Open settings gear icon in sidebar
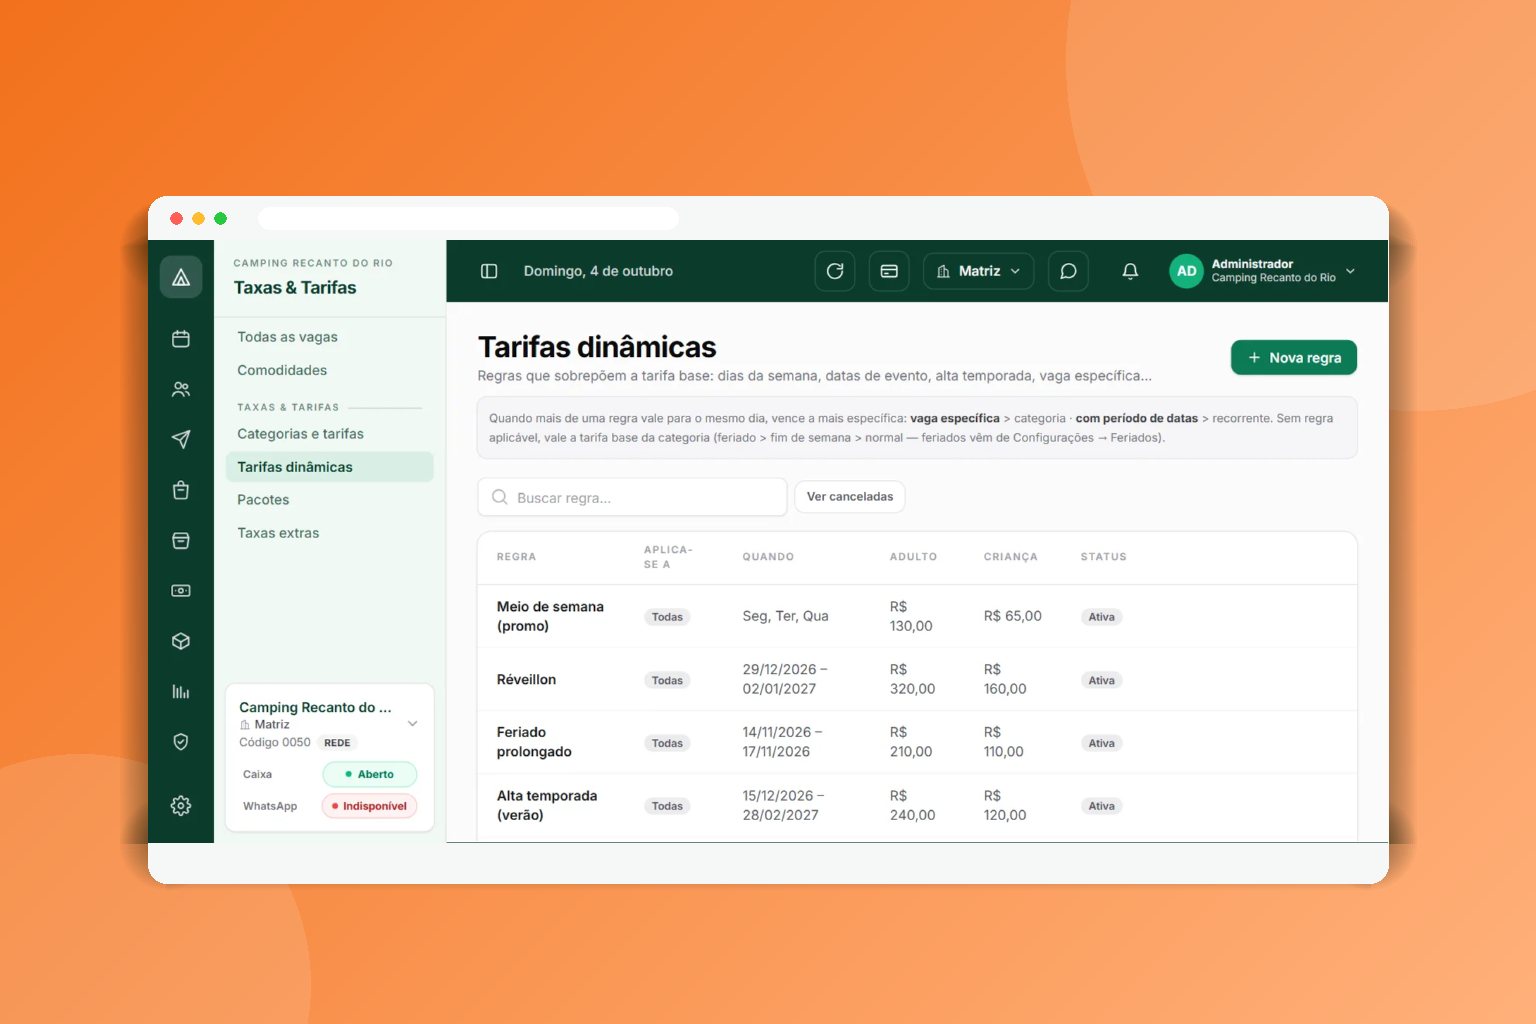 click(x=181, y=805)
